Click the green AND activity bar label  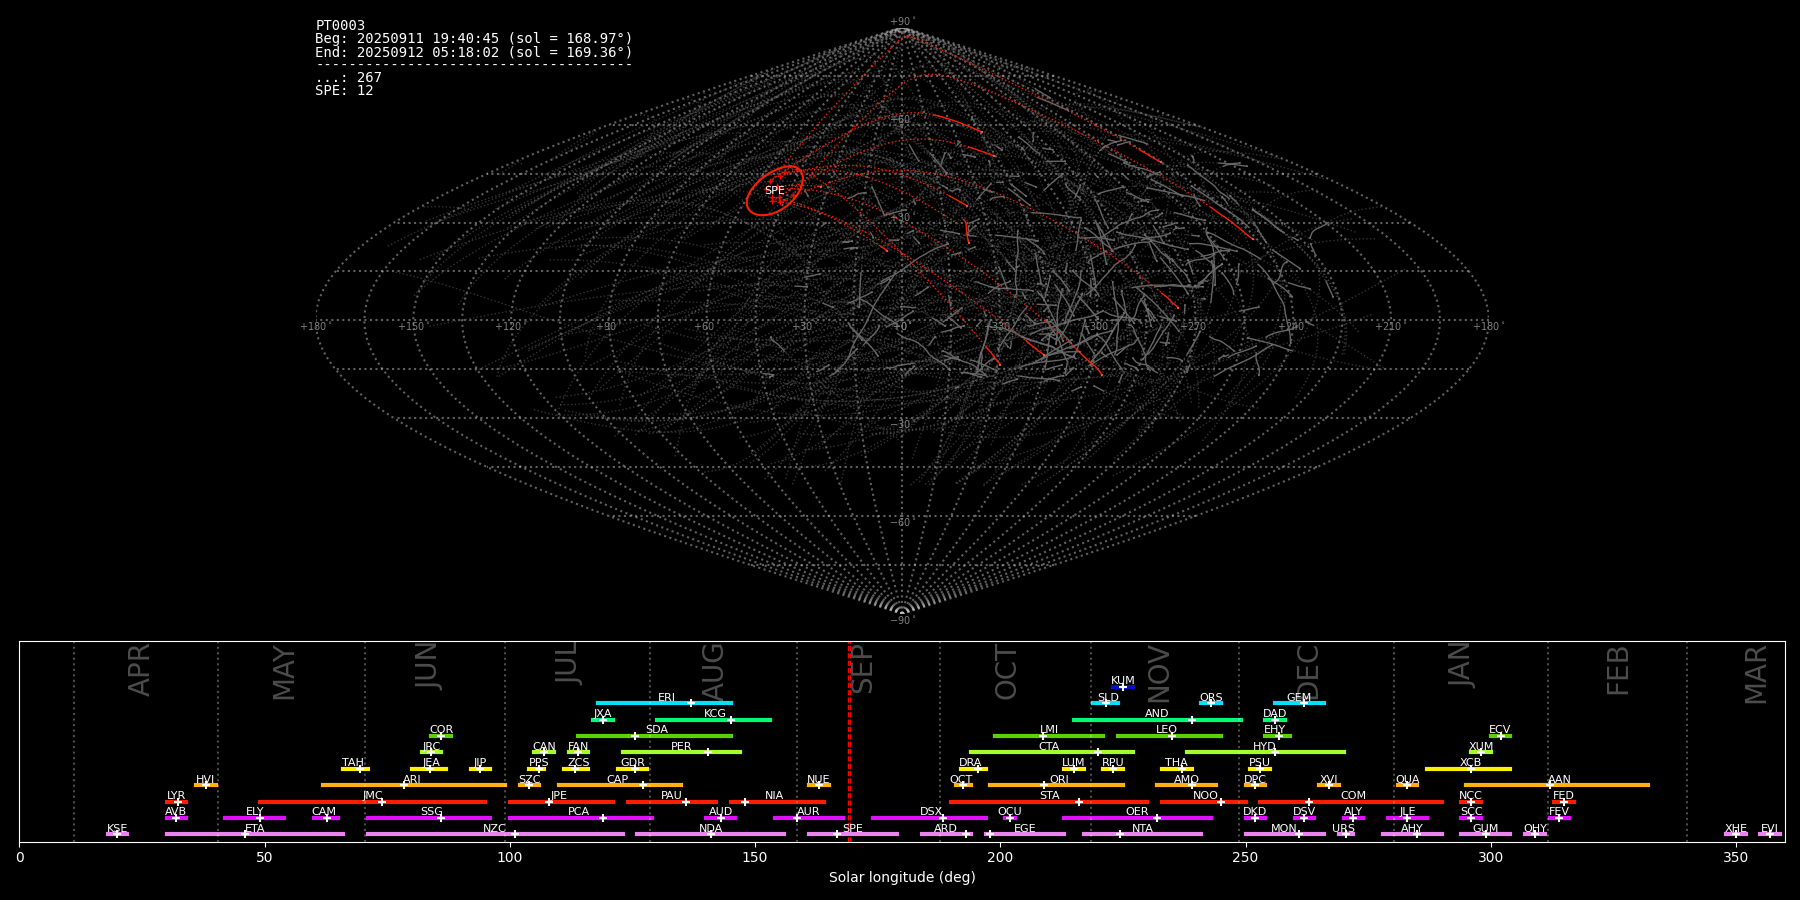point(1156,713)
